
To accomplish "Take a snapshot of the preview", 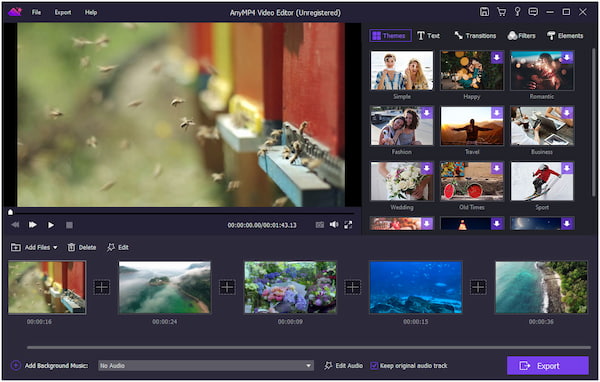I will [320, 225].
